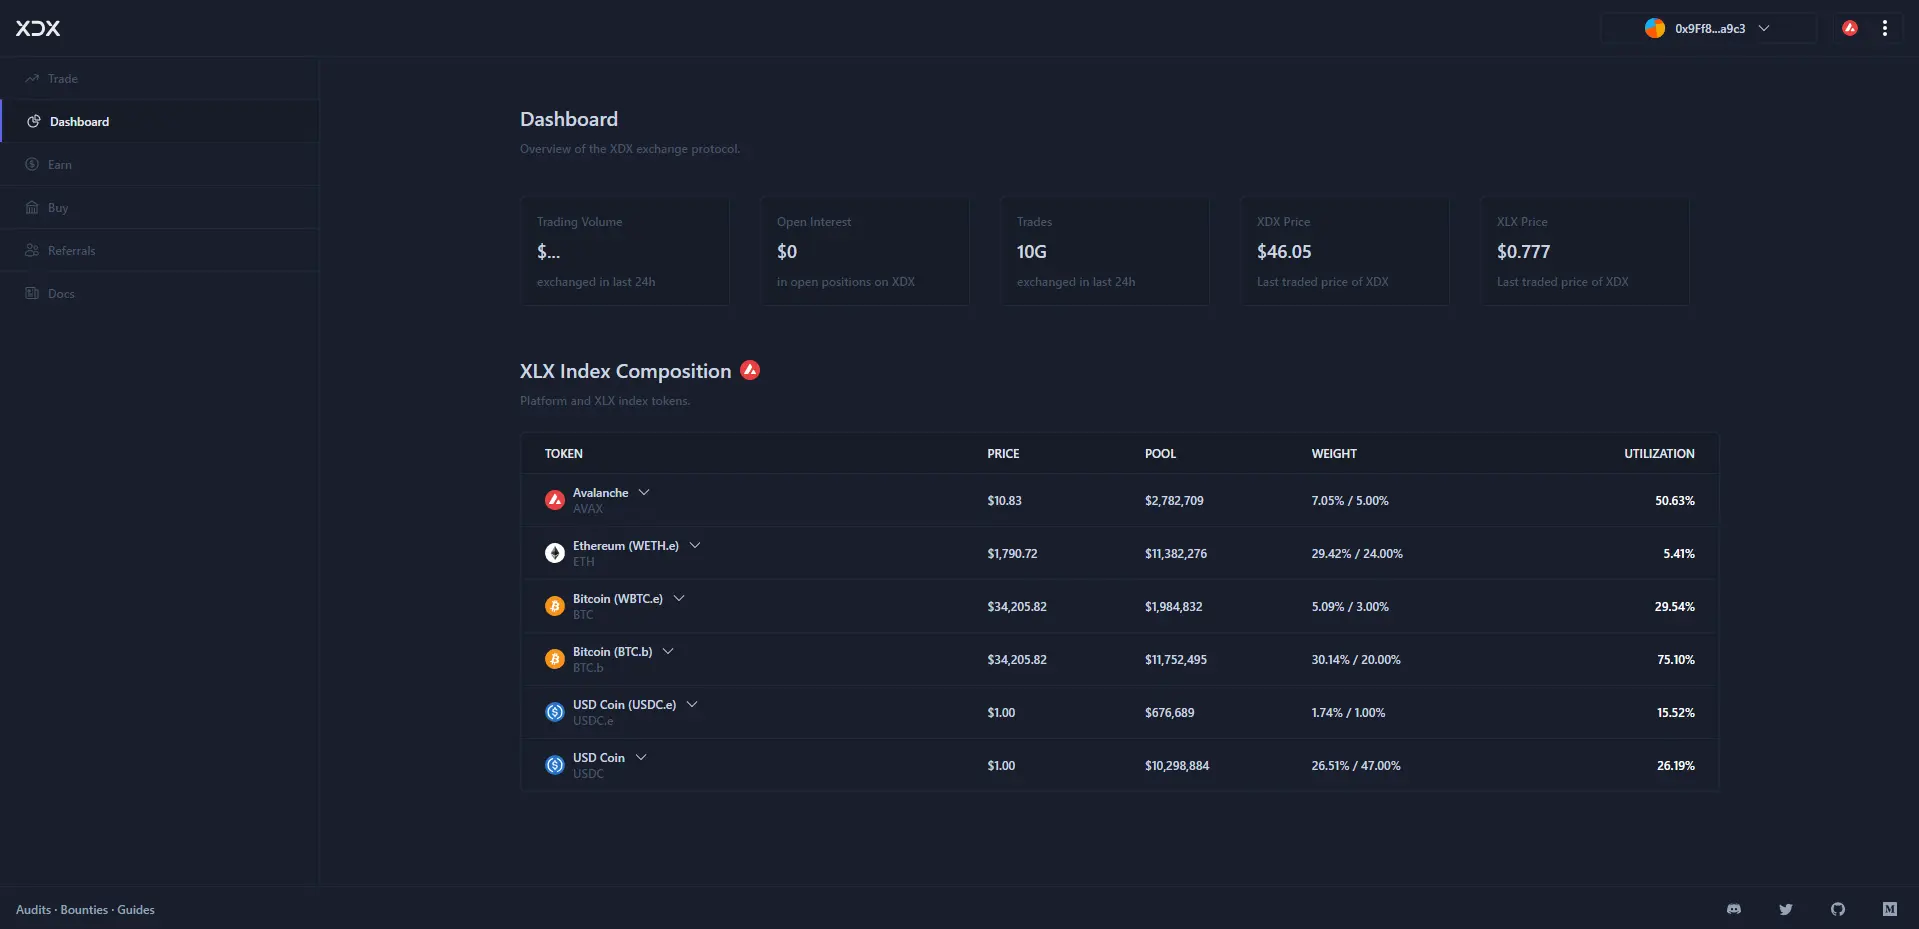Click the Ethereum token logo
The image size is (1919, 929).
tap(555, 553)
